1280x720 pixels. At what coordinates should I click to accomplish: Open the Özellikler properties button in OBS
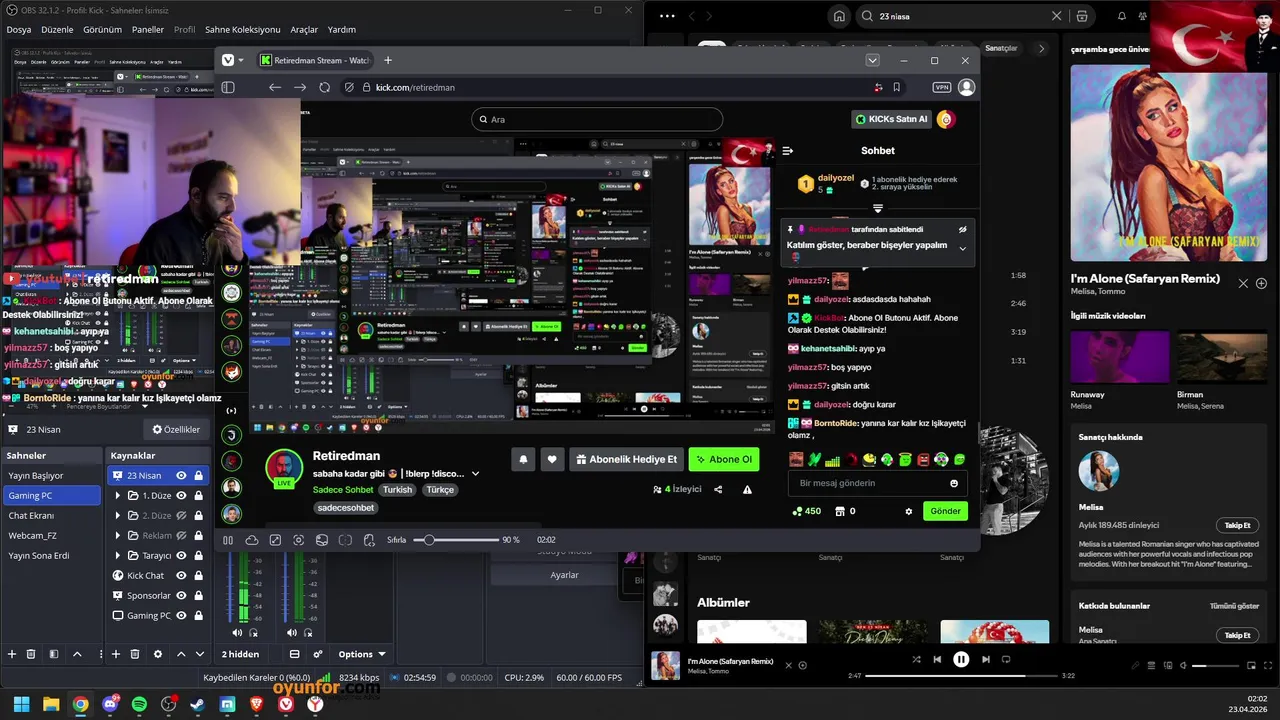point(176,429)
